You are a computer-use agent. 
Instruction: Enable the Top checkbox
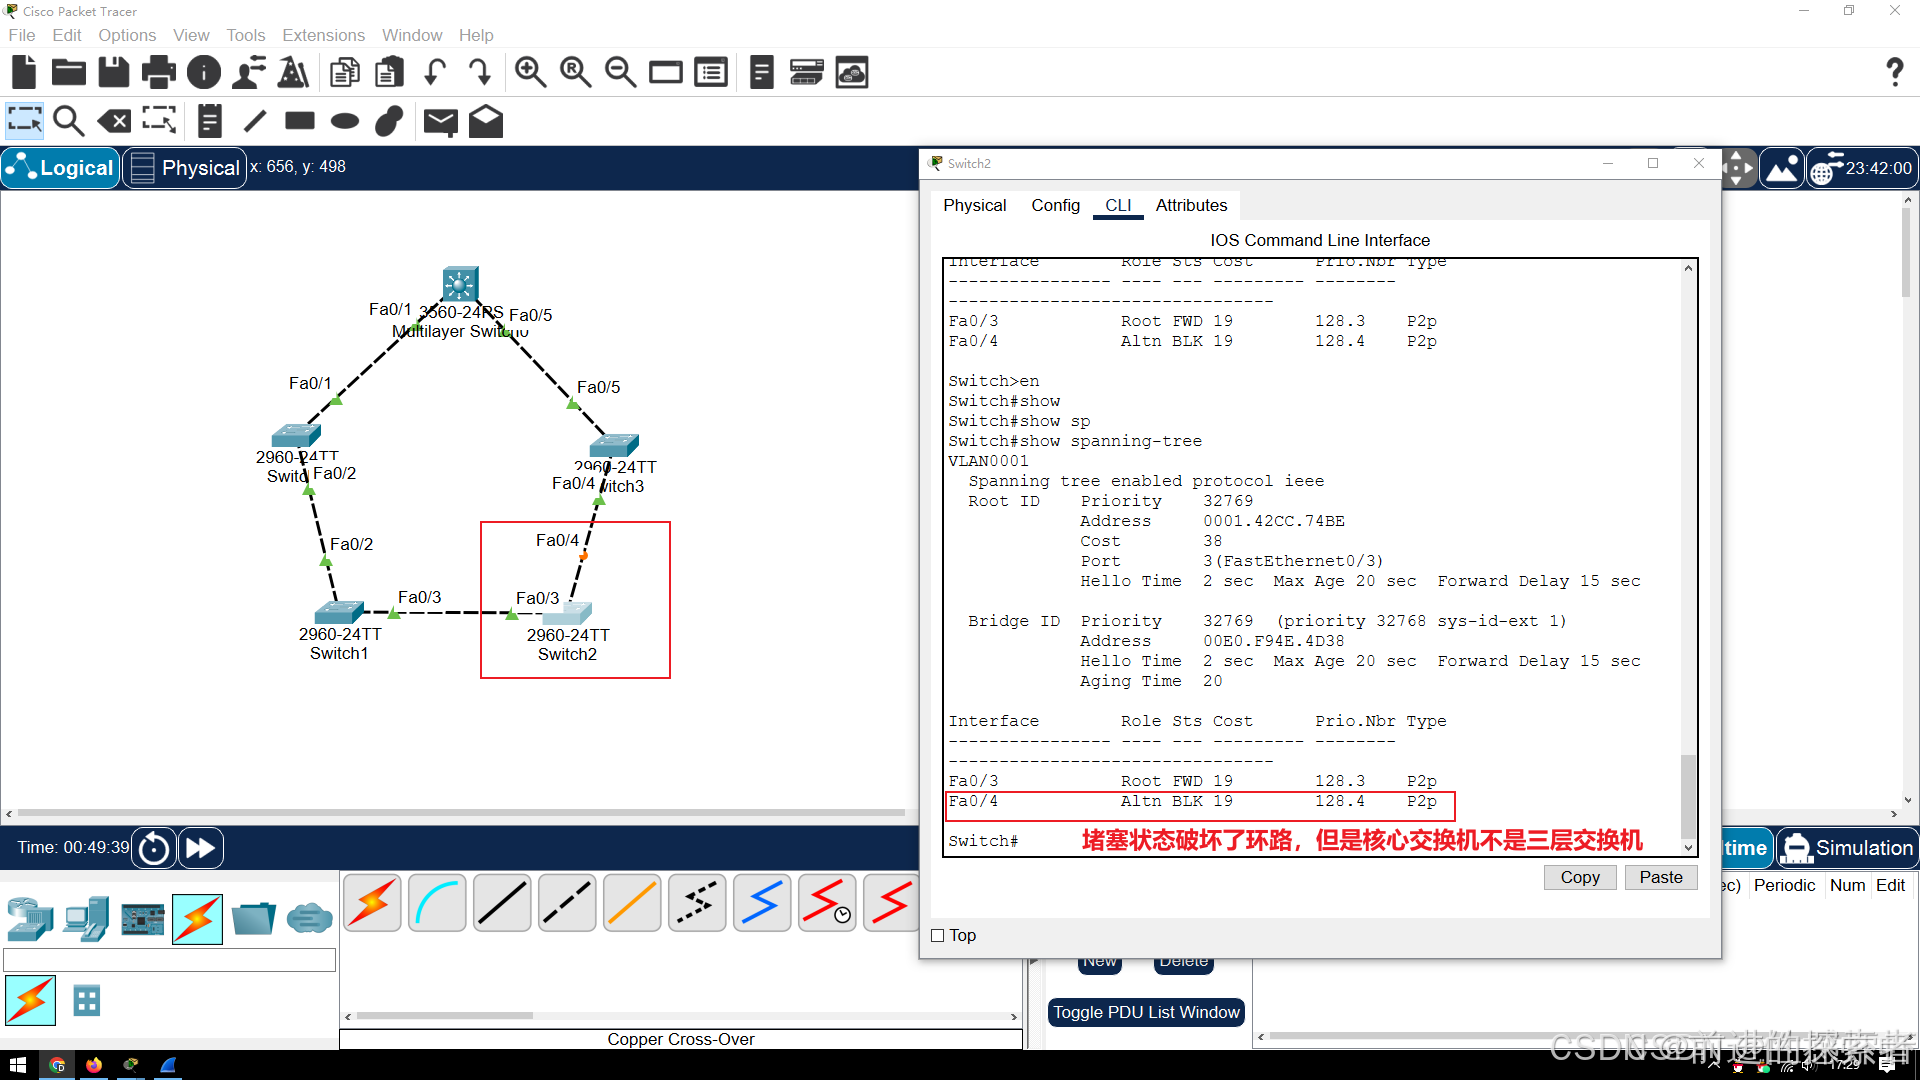938,935
